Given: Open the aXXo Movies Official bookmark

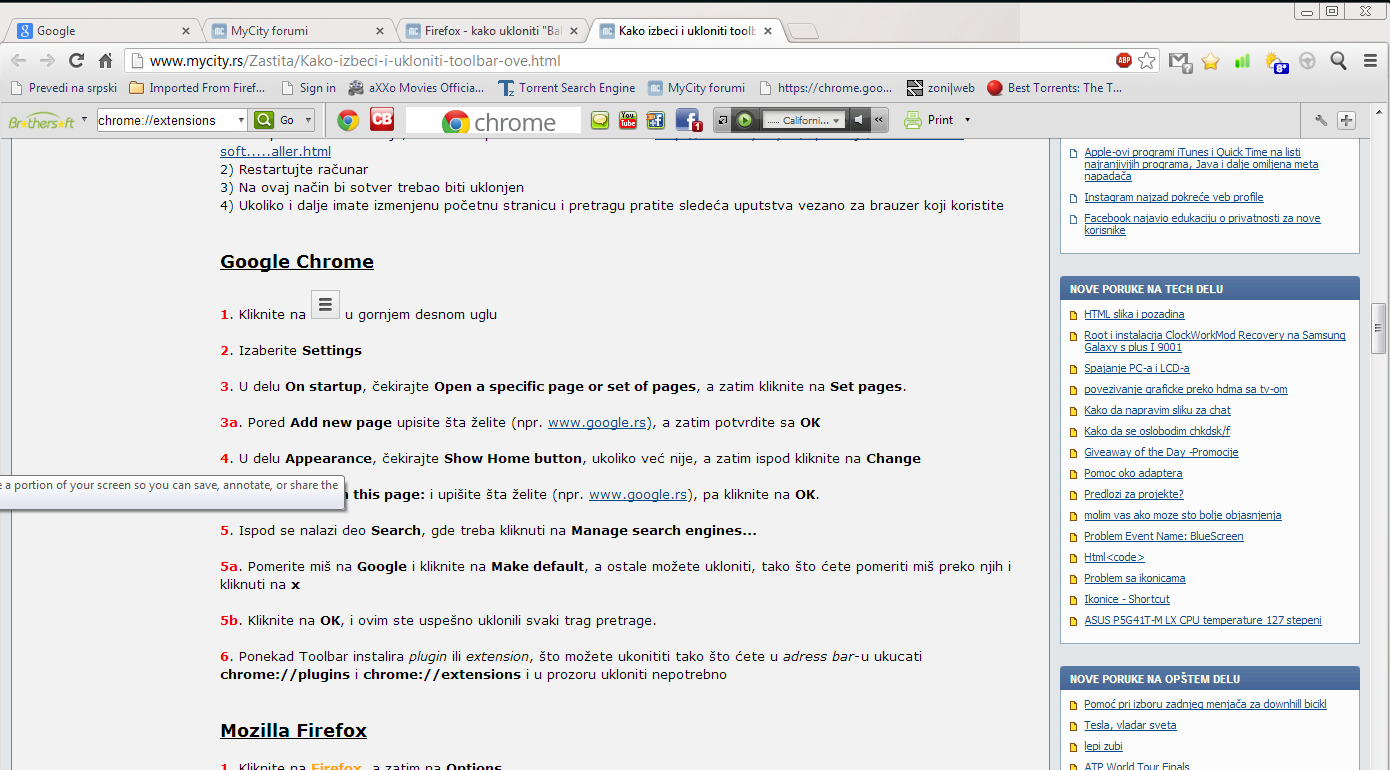Looking at the screenshot, I should pos(417,88).
